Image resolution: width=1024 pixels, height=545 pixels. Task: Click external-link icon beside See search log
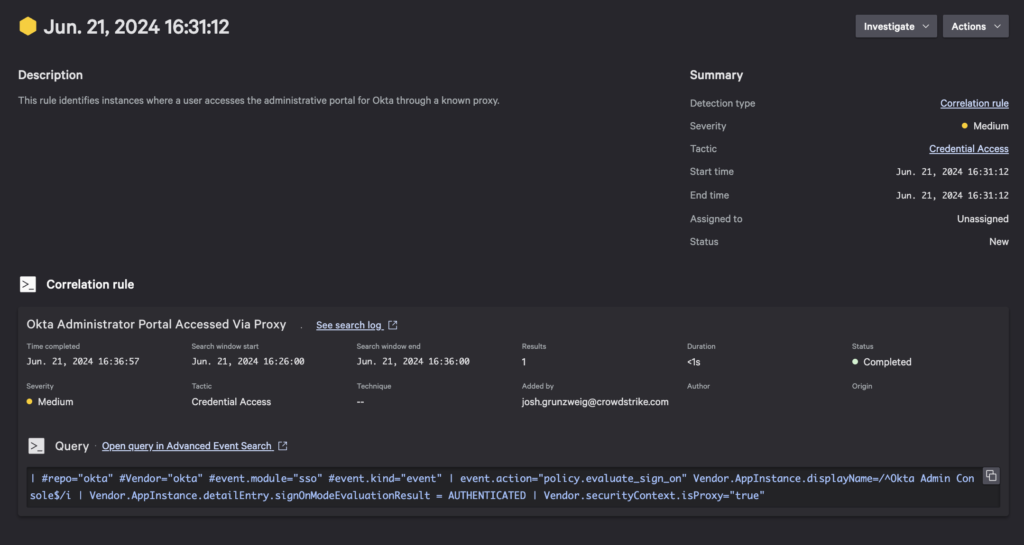[x=392, y=325]
